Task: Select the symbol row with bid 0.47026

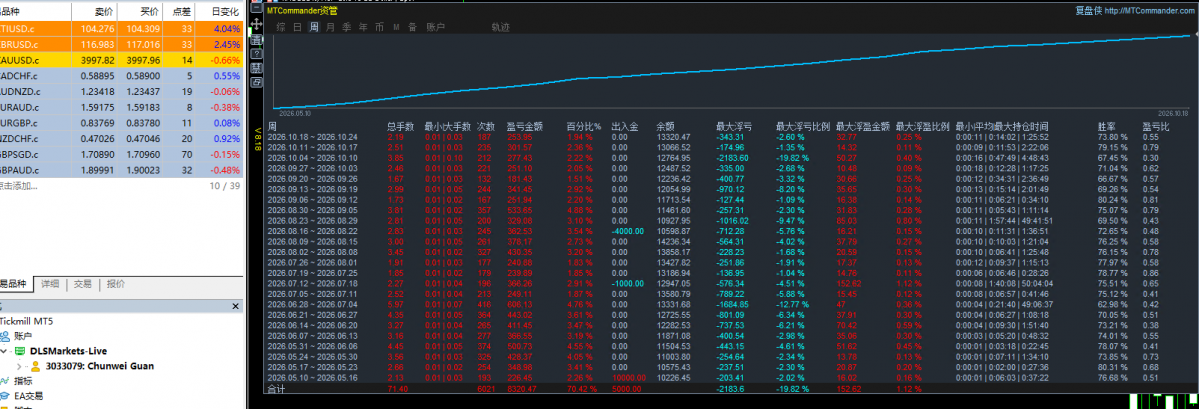Action: click(122, 138)
